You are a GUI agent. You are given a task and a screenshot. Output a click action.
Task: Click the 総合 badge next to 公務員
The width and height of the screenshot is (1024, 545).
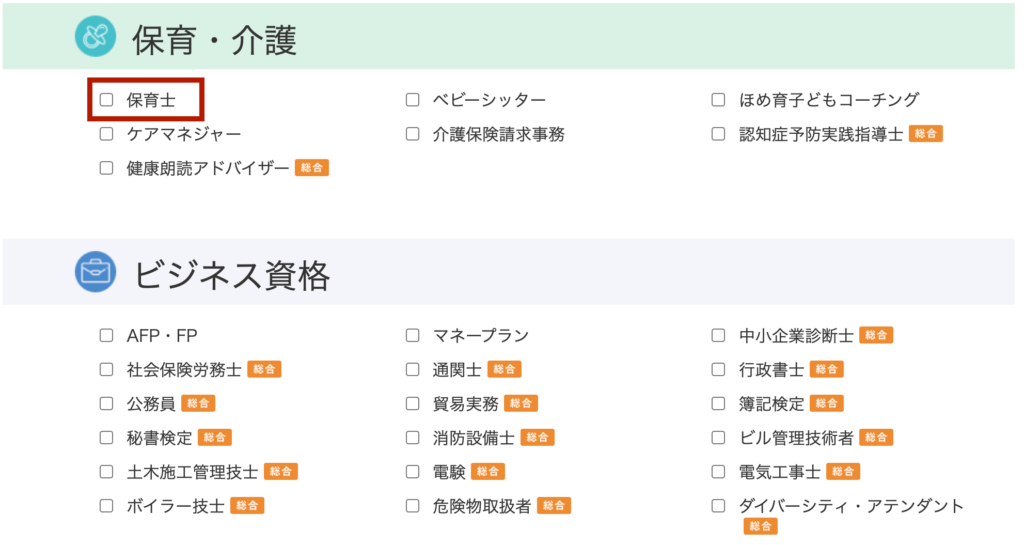click(x=198, y=403)
